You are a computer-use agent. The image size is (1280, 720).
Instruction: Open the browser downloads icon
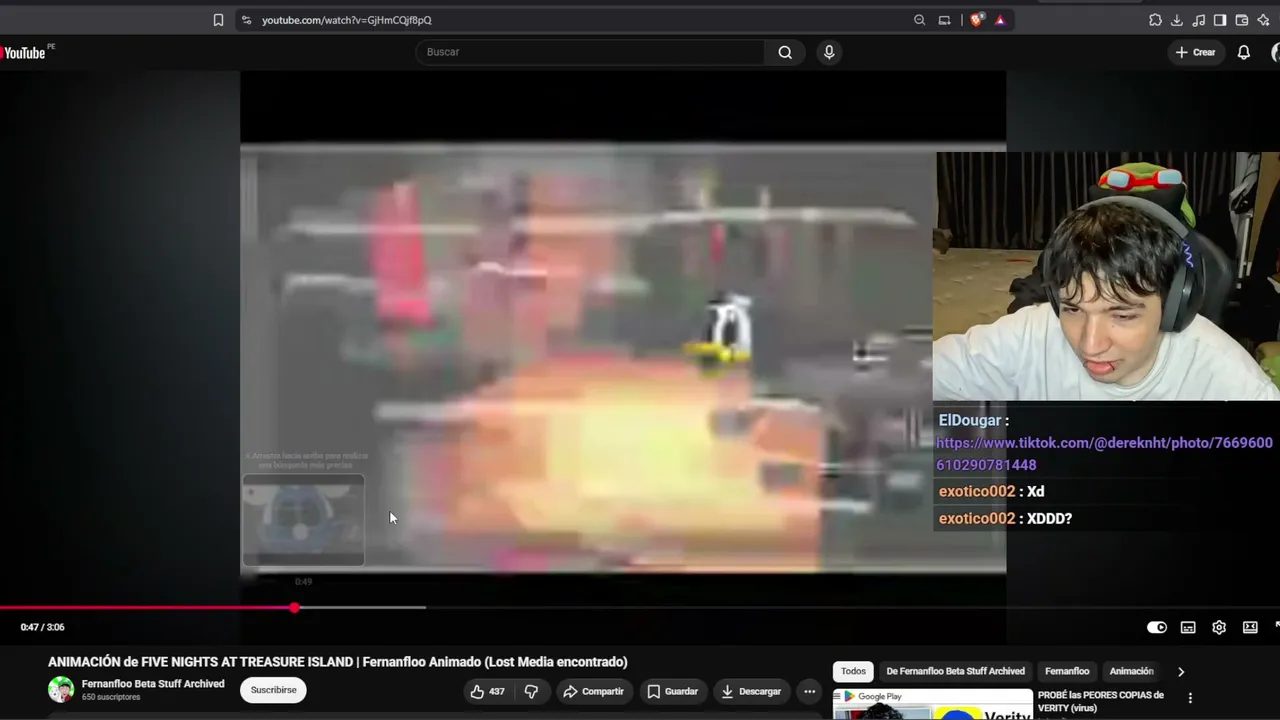coord(1177,20)
